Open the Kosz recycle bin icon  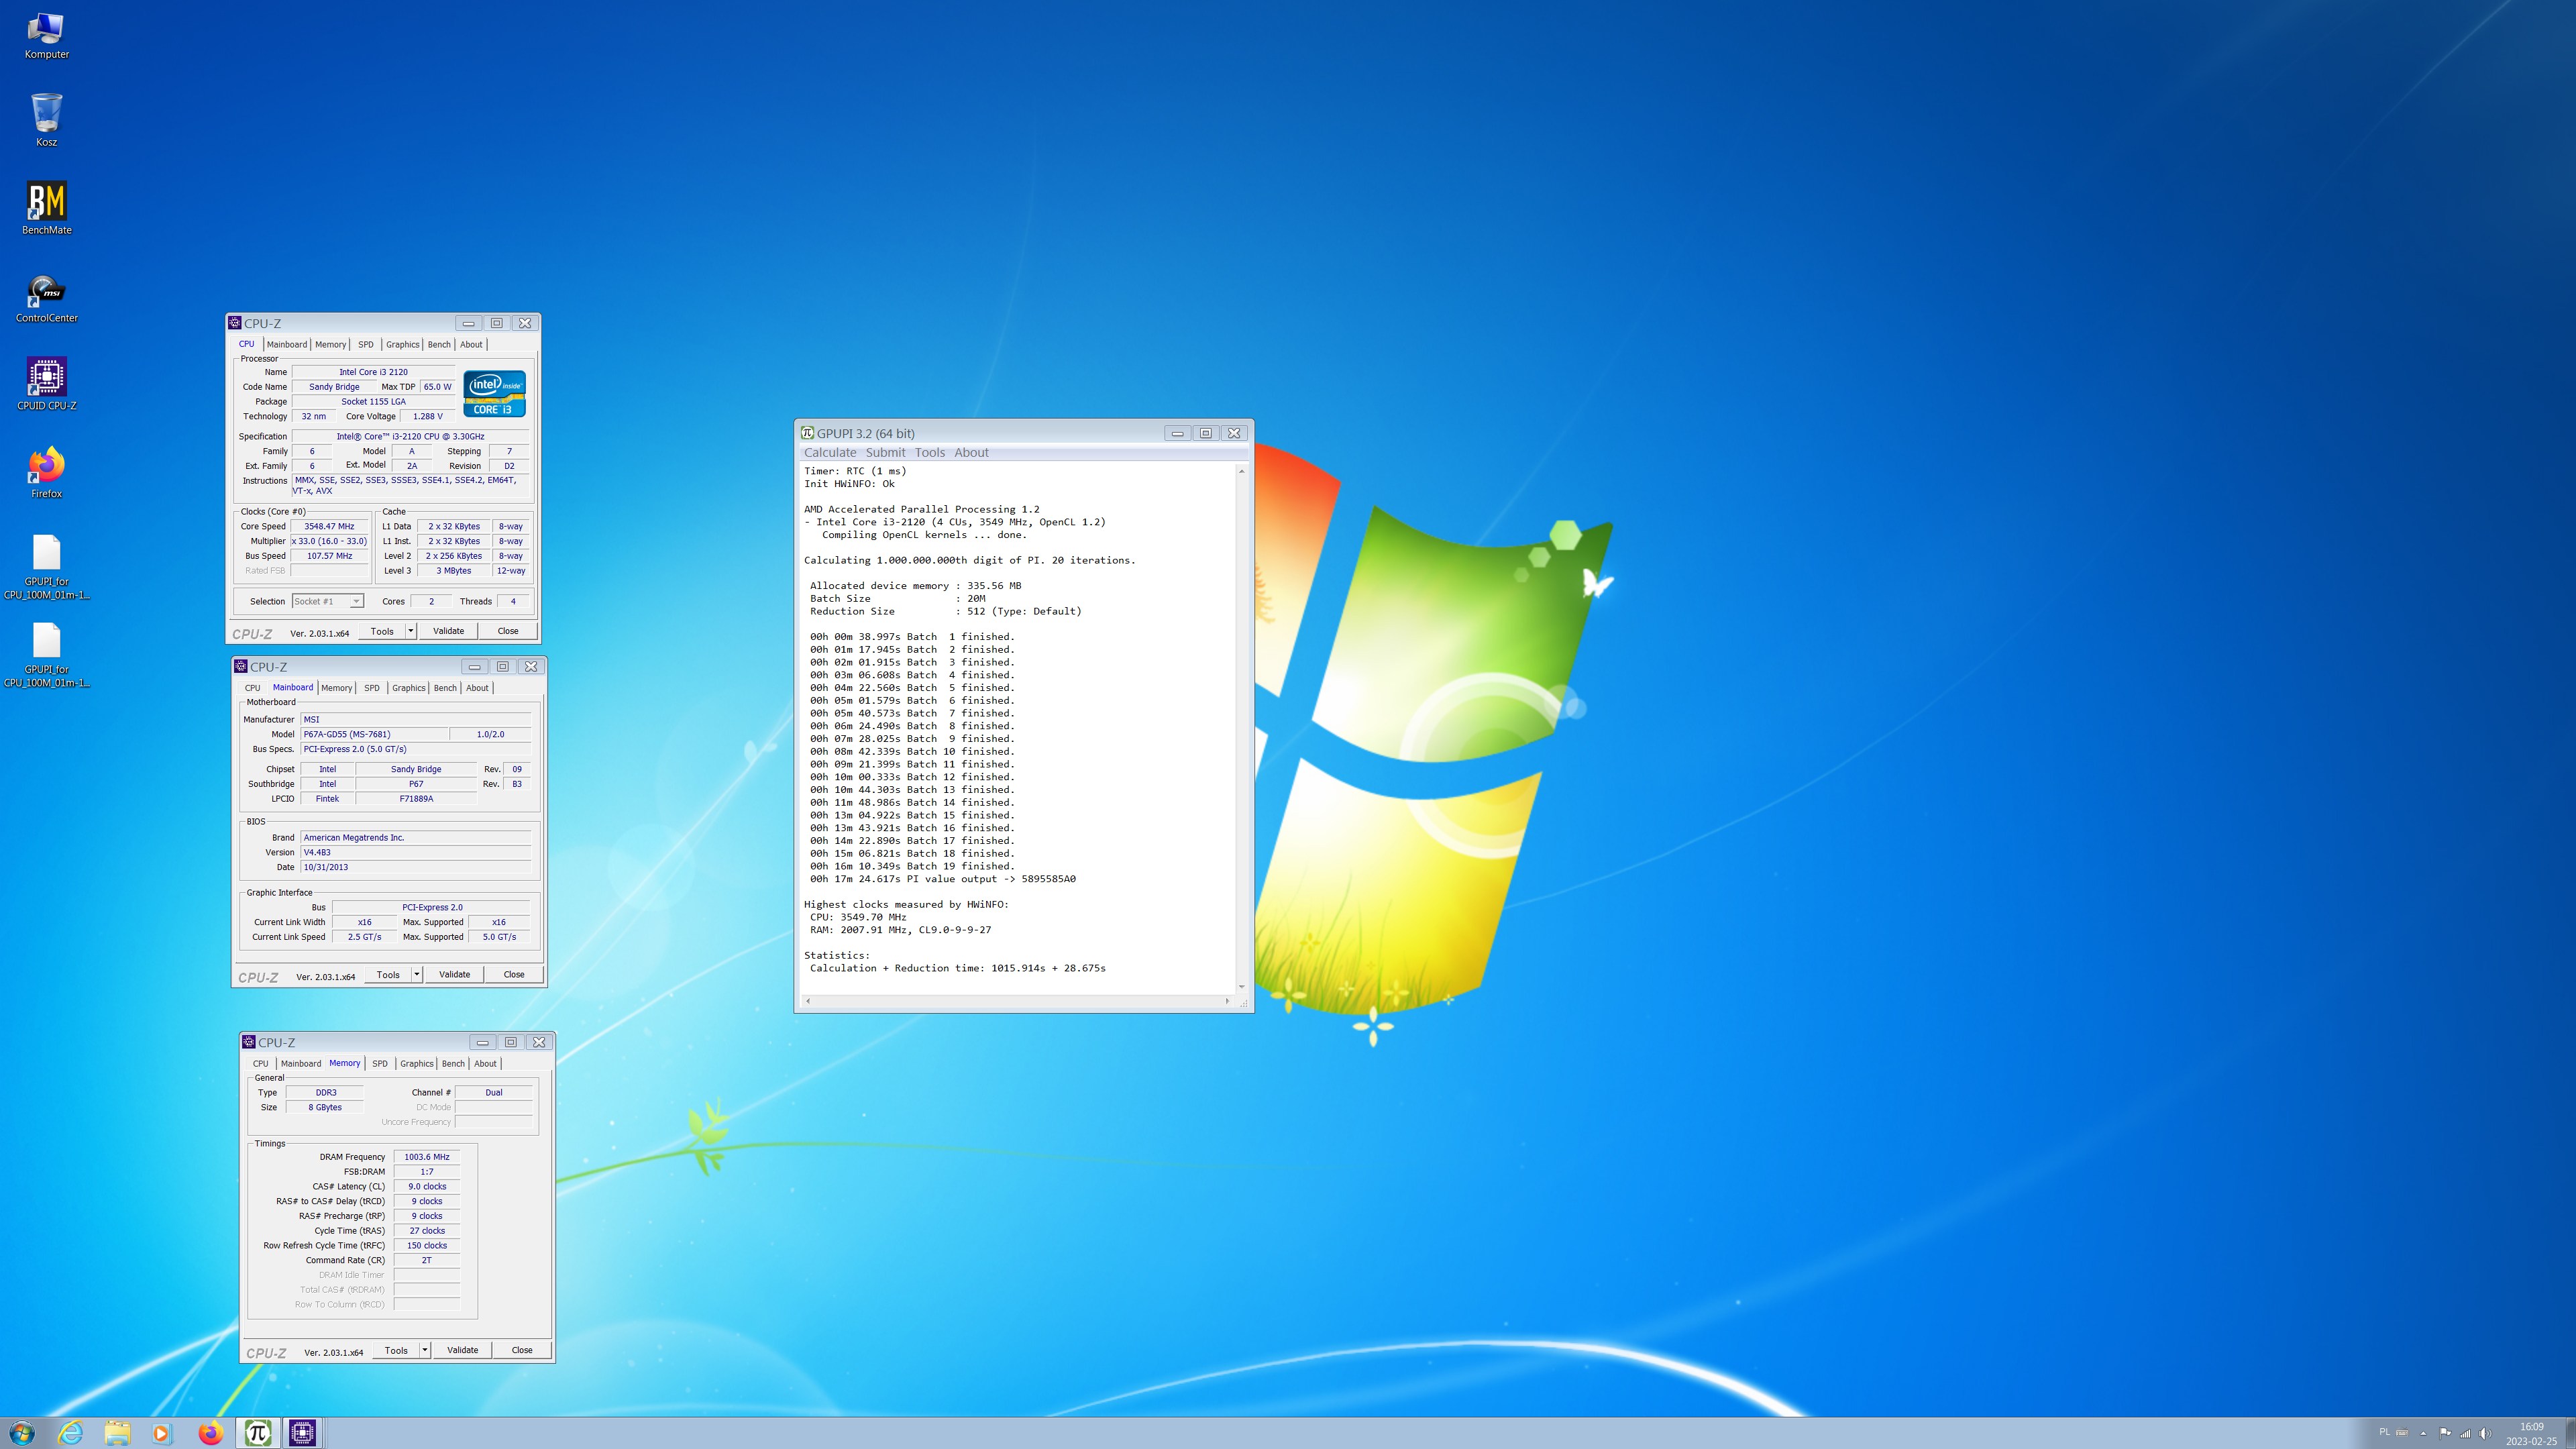[x=46, y=121]
